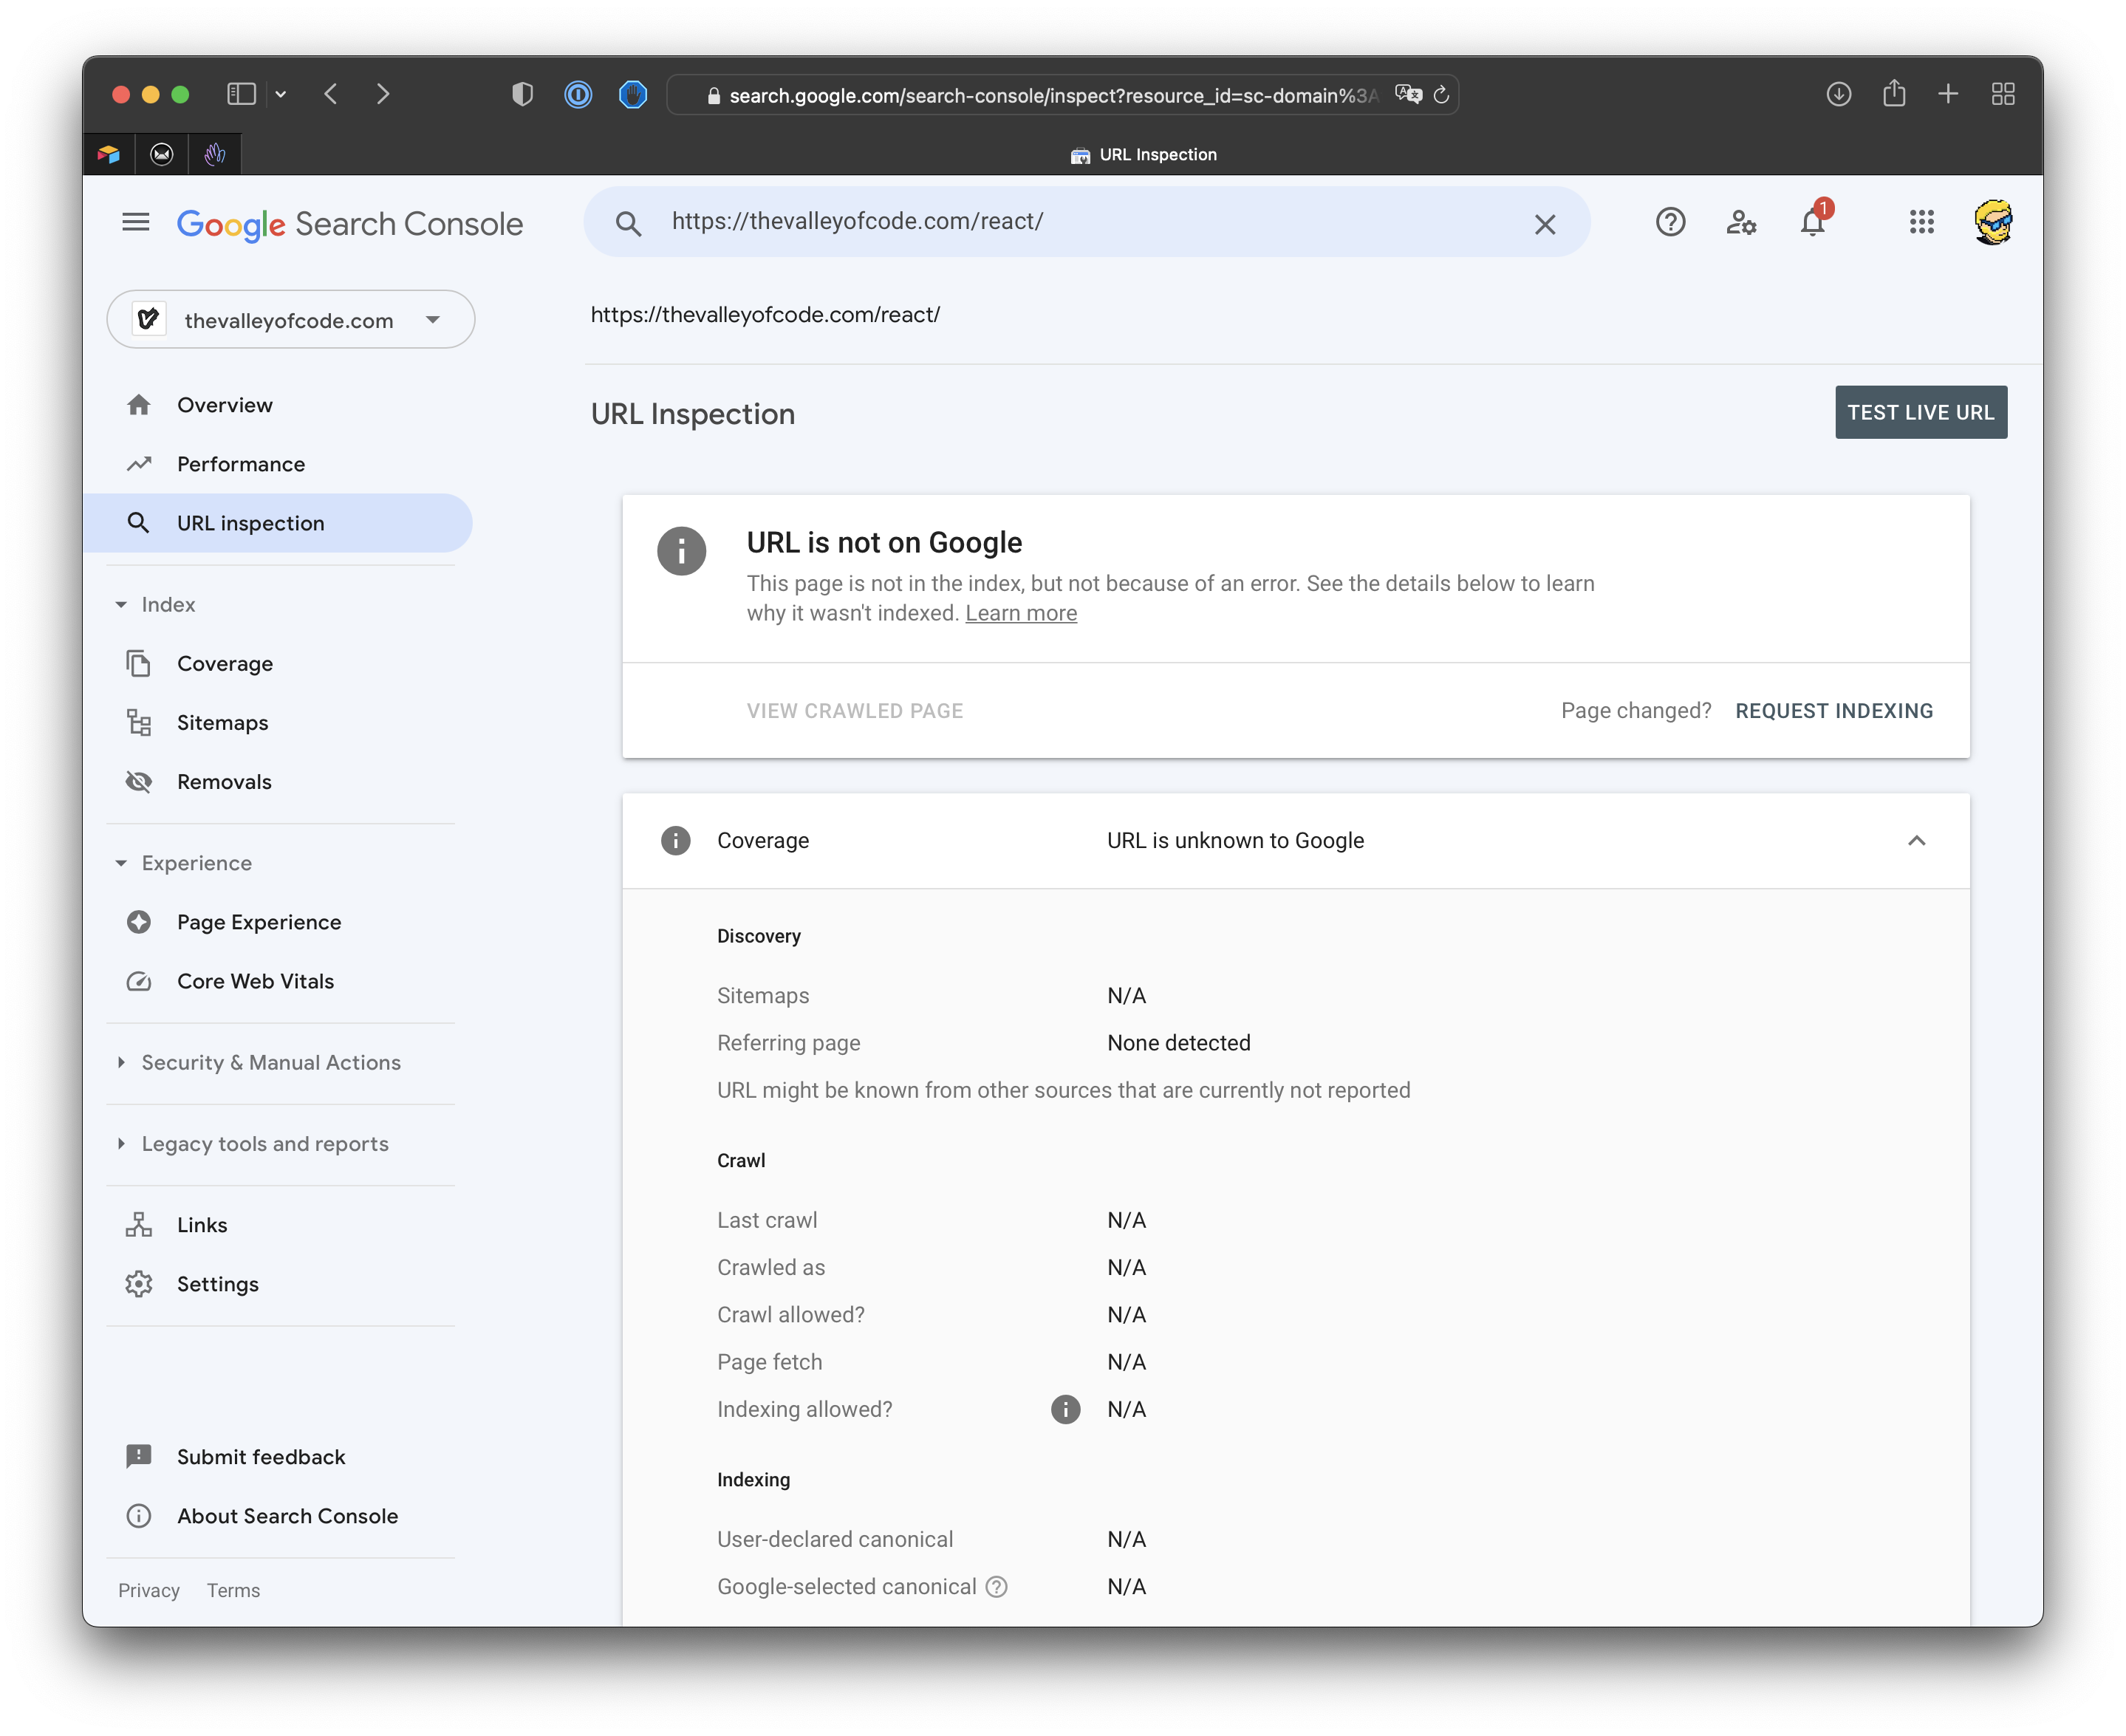
Task: Click the Indexing allowed info icon
Action: 1065,1409
